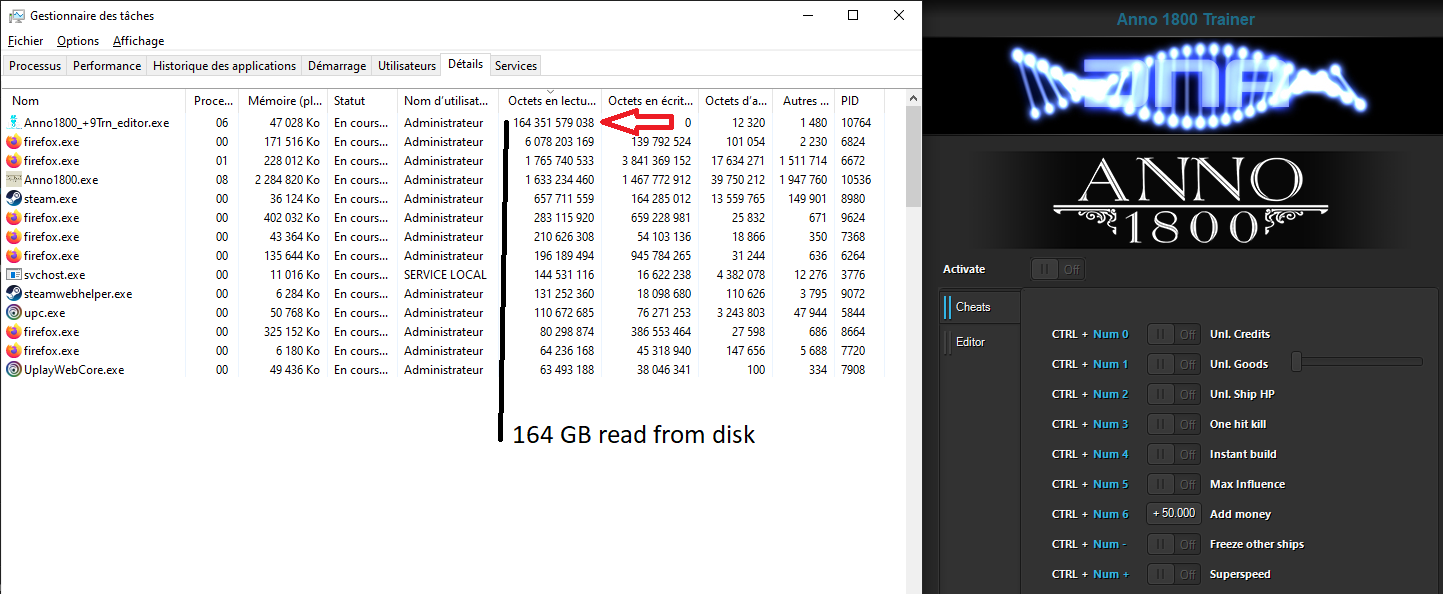Sort by the Octets en lecture column
The height and width of the screenshot is (594, 1443).
click(x=549, y=101)
